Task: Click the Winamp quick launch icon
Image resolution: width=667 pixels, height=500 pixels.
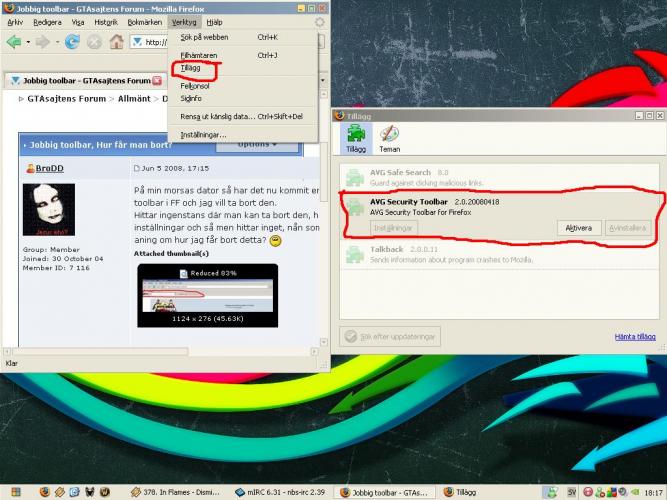Action: pyautogui.click(x=60, y=492)
